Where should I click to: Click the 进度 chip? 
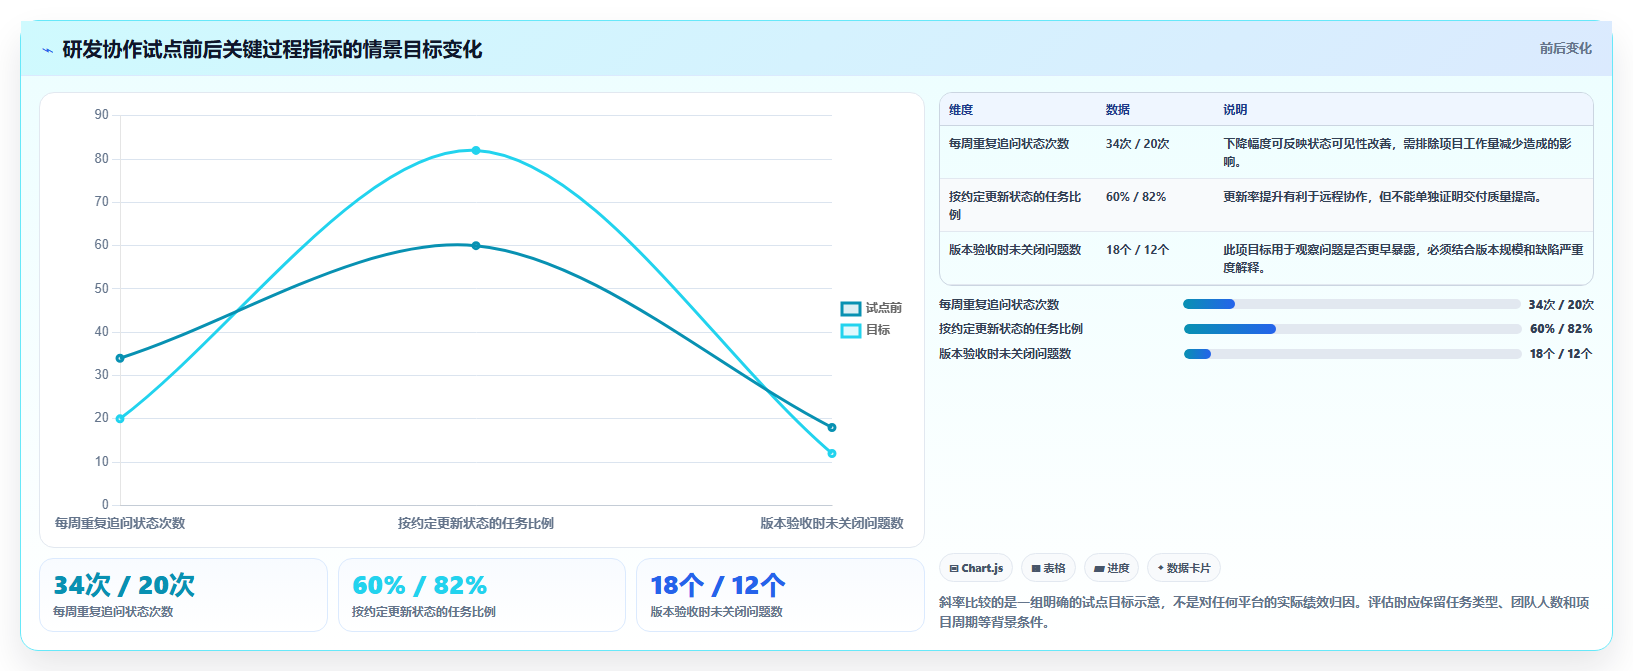click(x=1111, y=568)
